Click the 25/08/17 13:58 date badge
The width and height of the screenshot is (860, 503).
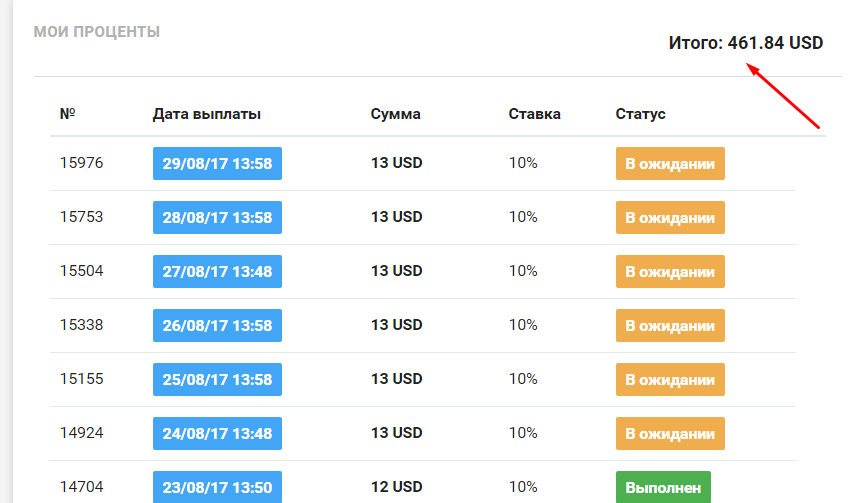point(217,379)
